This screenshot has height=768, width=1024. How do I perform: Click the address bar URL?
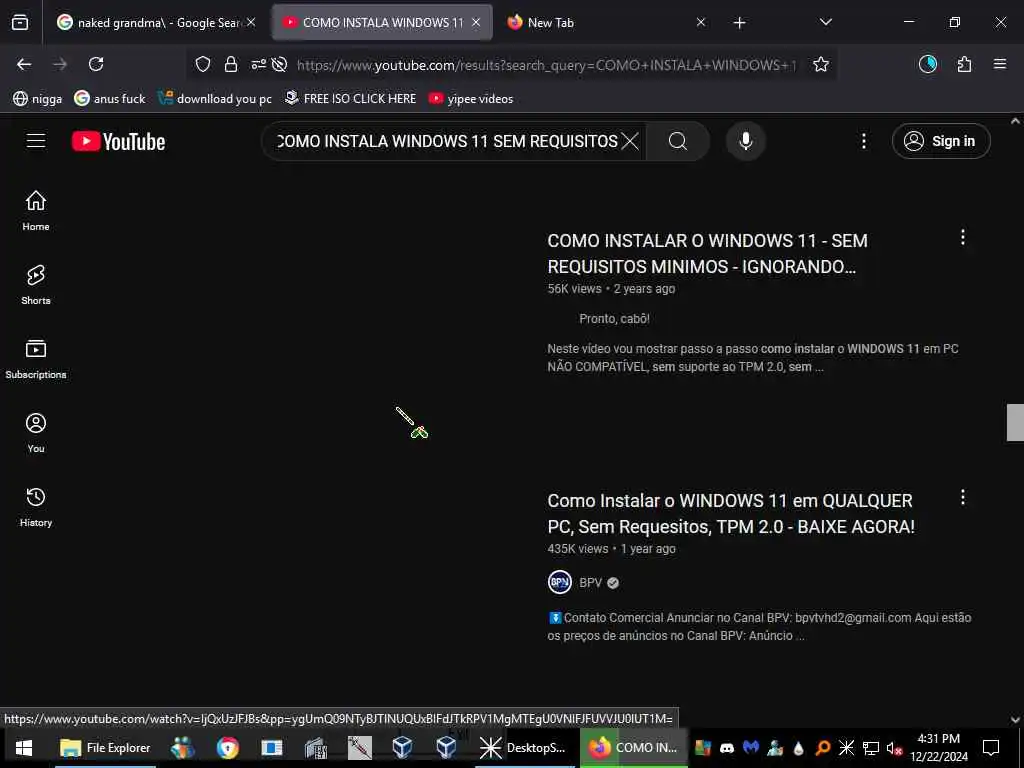(546, 65)
